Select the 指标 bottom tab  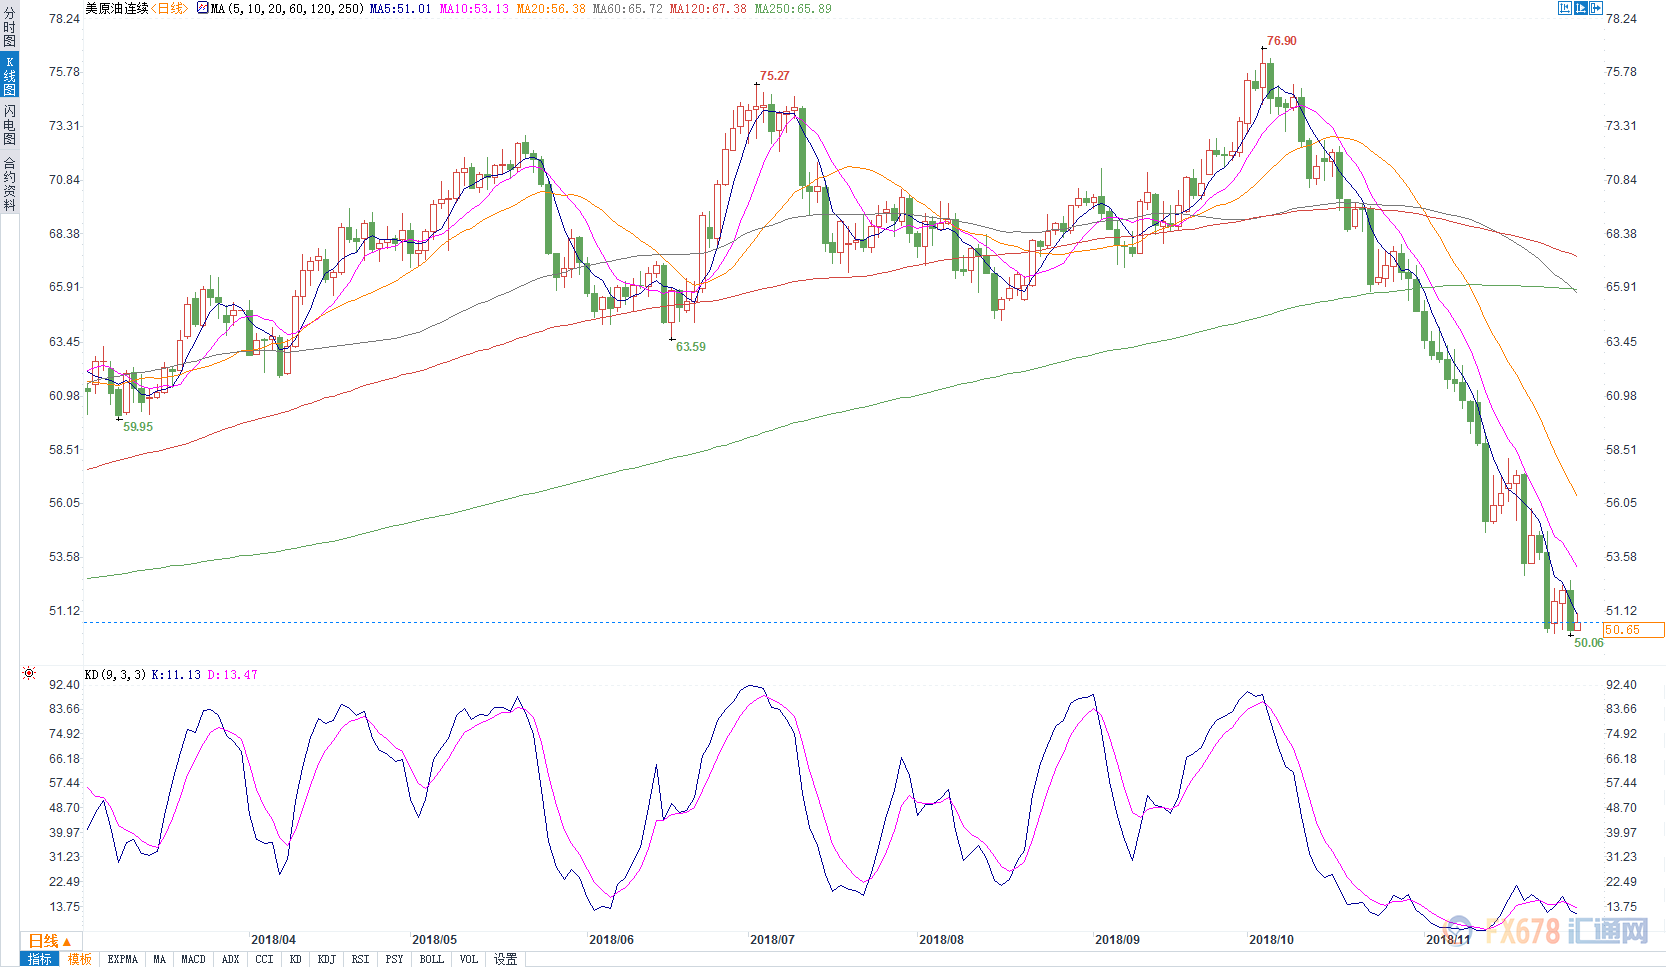(40, 959)
